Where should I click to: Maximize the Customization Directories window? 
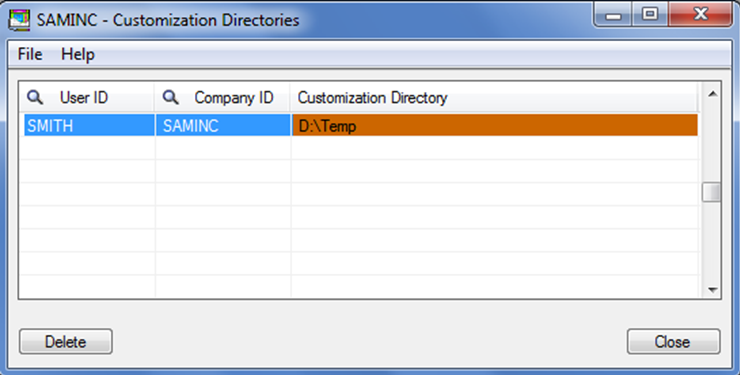coord(650,16)
